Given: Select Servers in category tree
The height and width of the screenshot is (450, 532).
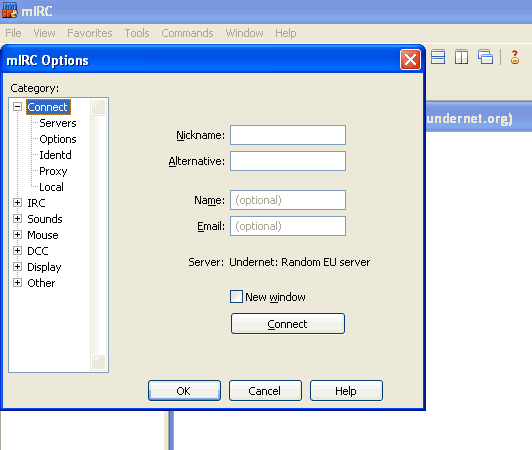Looking at the screenshot, I should point(58,123).
